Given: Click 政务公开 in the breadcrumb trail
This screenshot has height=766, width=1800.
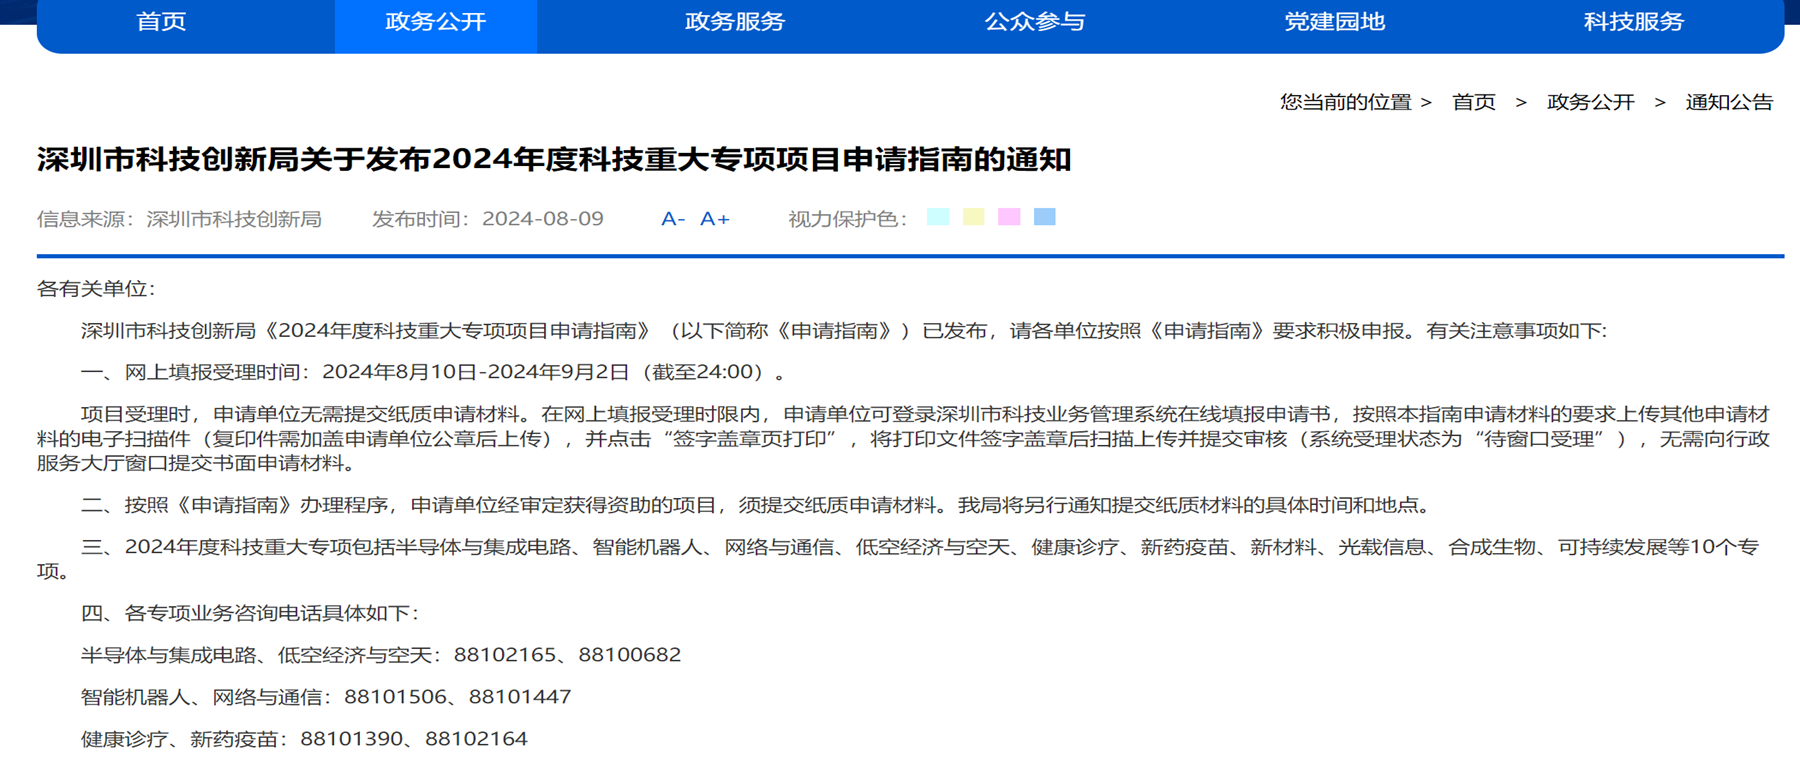Looking at the screenshot, I should 1590,102.
